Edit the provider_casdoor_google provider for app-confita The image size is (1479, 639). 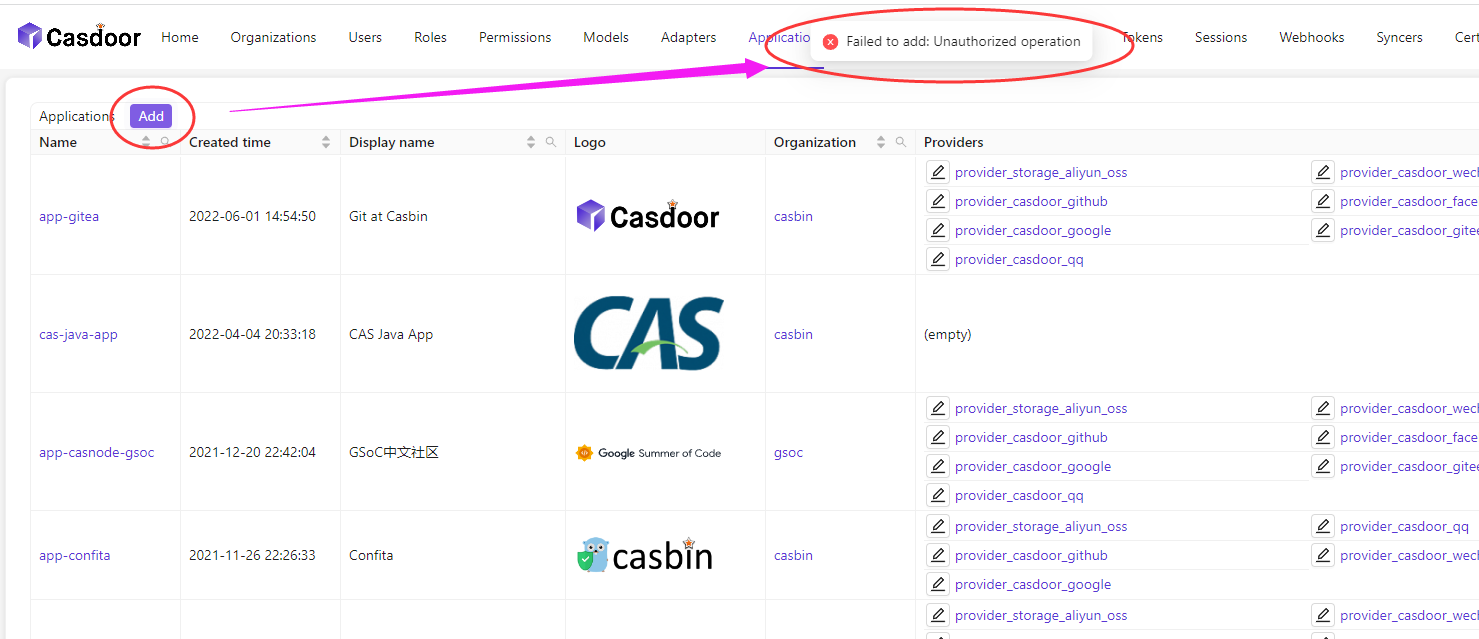pyautogui.click(x=937, y=583)
